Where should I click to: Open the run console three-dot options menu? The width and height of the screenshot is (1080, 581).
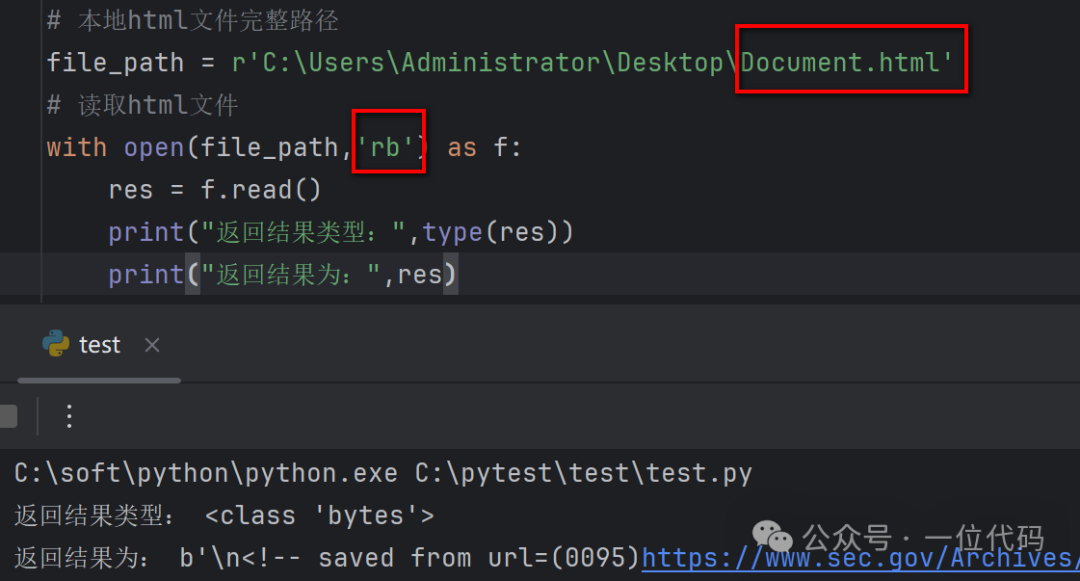68,416
